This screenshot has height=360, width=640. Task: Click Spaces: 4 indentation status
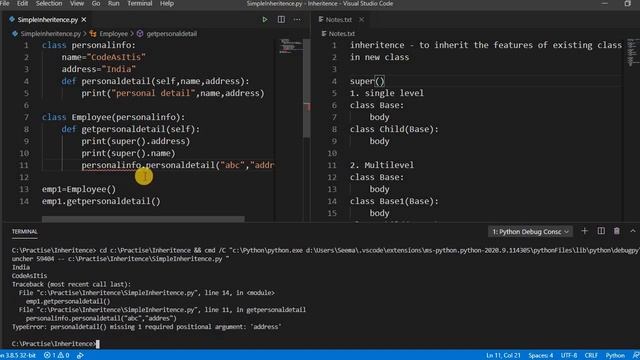(x=541, y=356)
